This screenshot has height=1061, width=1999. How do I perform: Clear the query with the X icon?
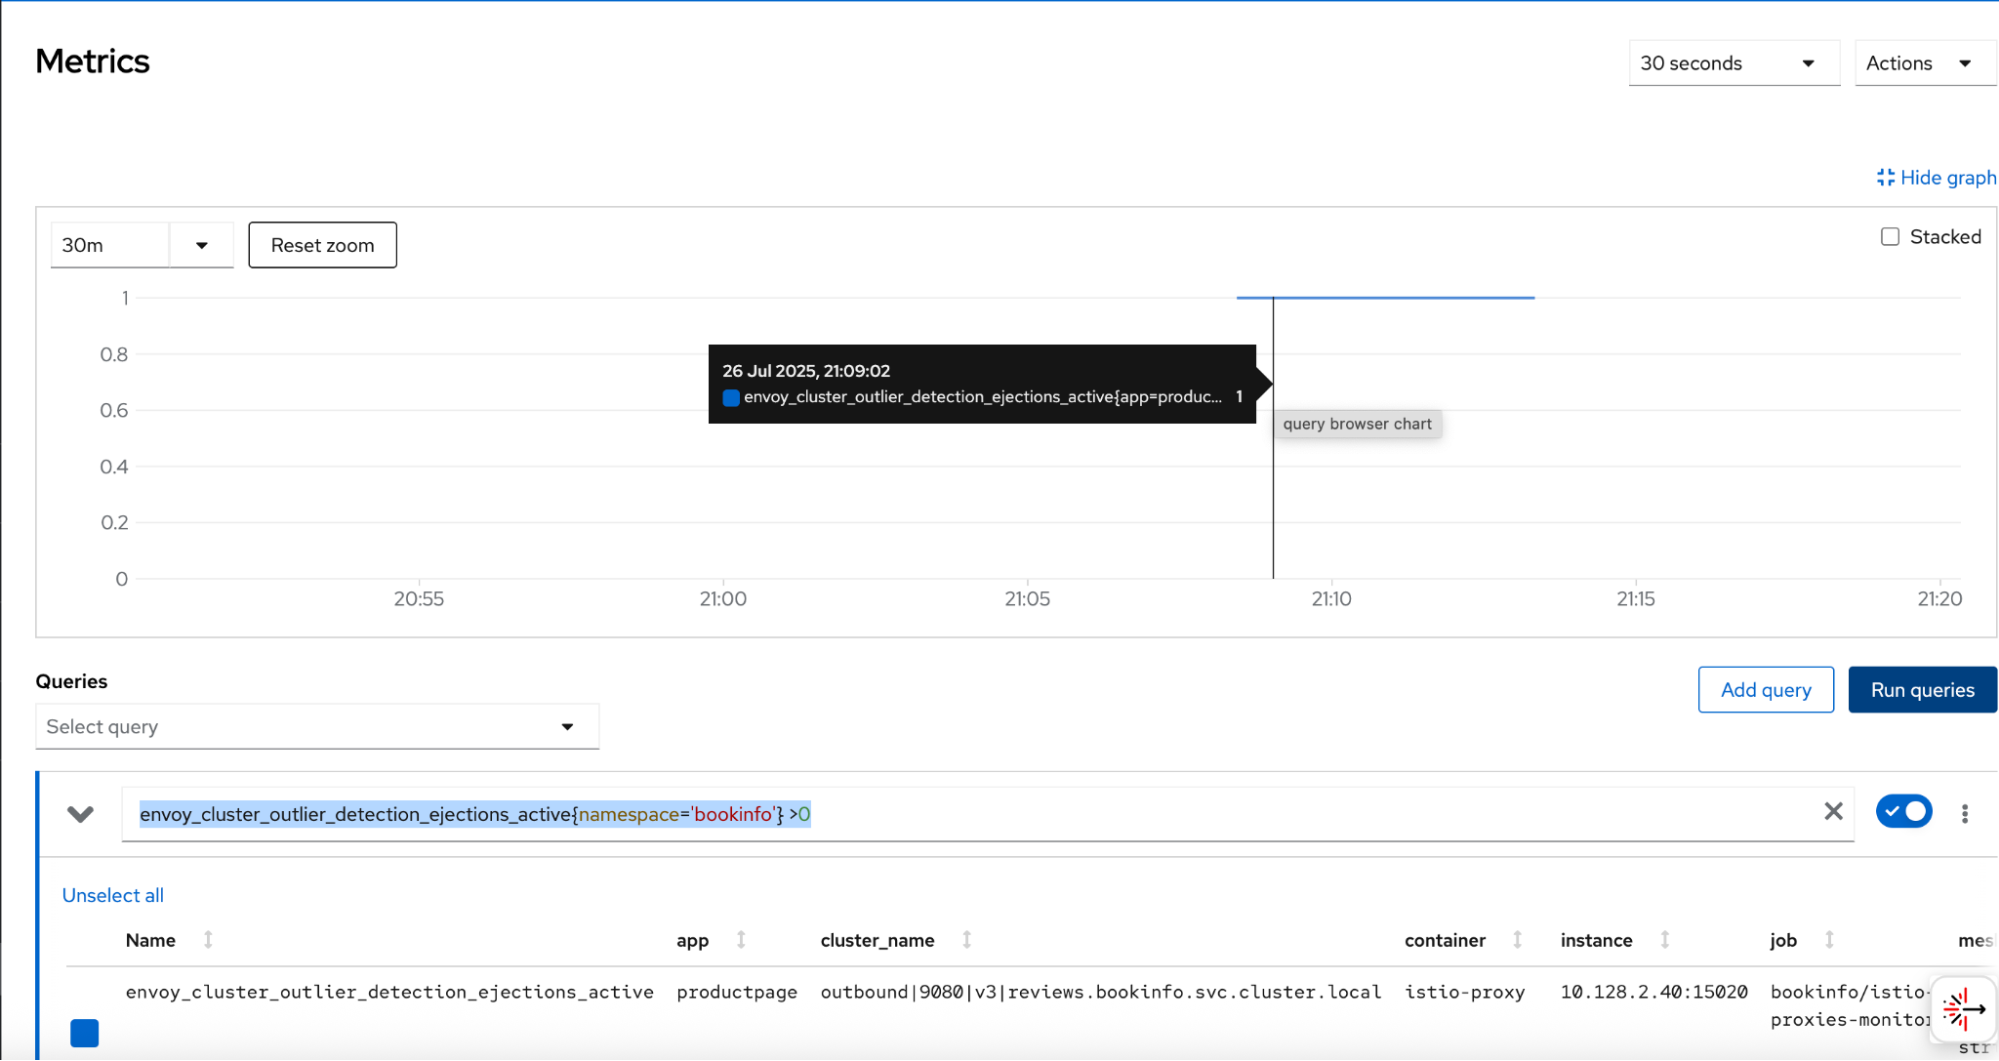pyautogui.click(x=1832, y=811)
